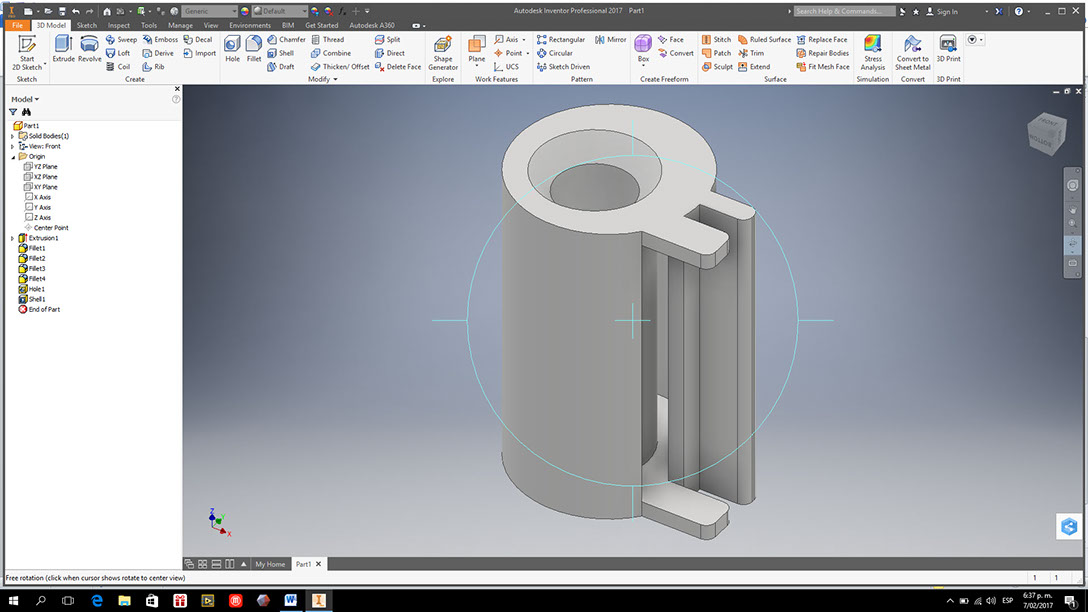
Task: Switch to the My Home document tab
Action: tap(270, 564)
